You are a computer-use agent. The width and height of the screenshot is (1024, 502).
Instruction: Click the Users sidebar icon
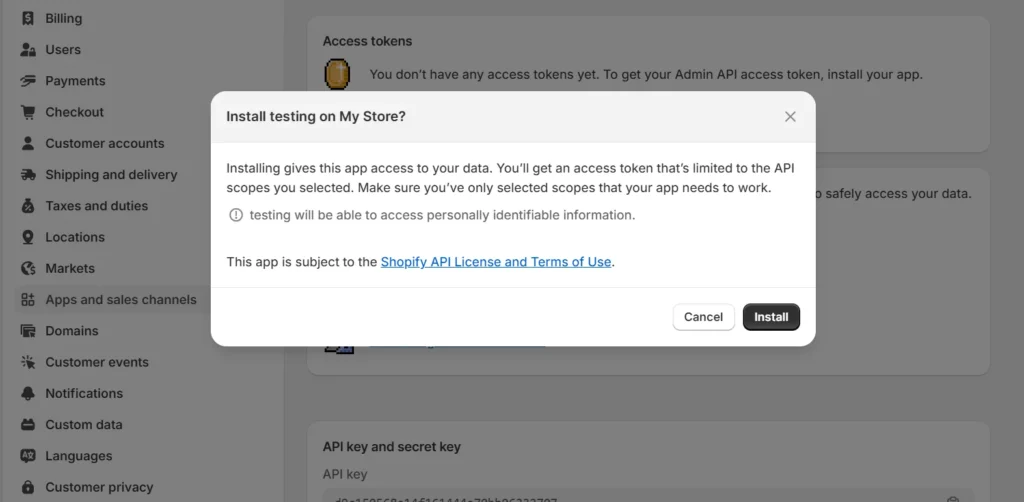click(28, 49)
